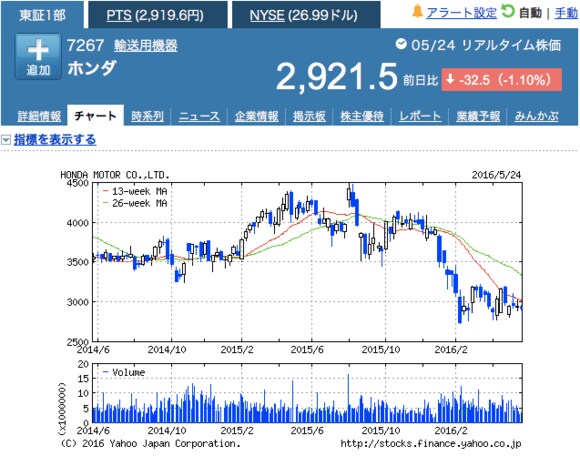Open the 時系列 tab
The width and height of the screenshot is (580, 456).
(x=148, y=116)
